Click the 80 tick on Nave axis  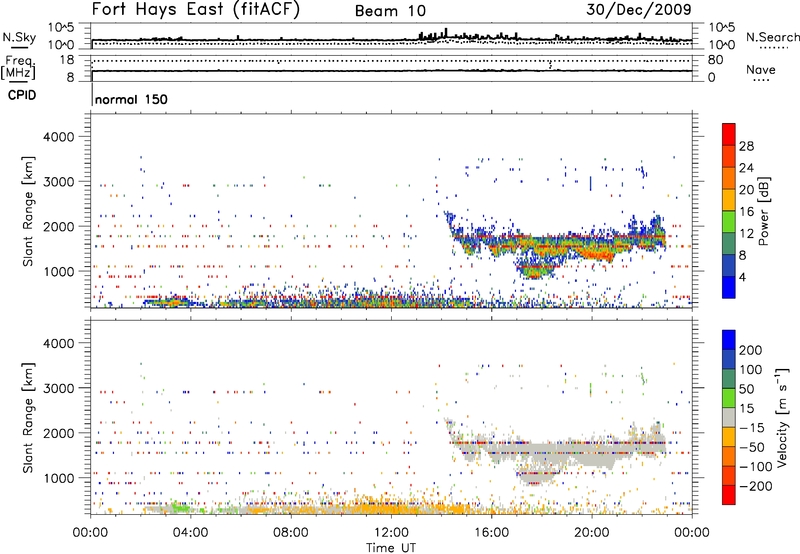point(715,60)
